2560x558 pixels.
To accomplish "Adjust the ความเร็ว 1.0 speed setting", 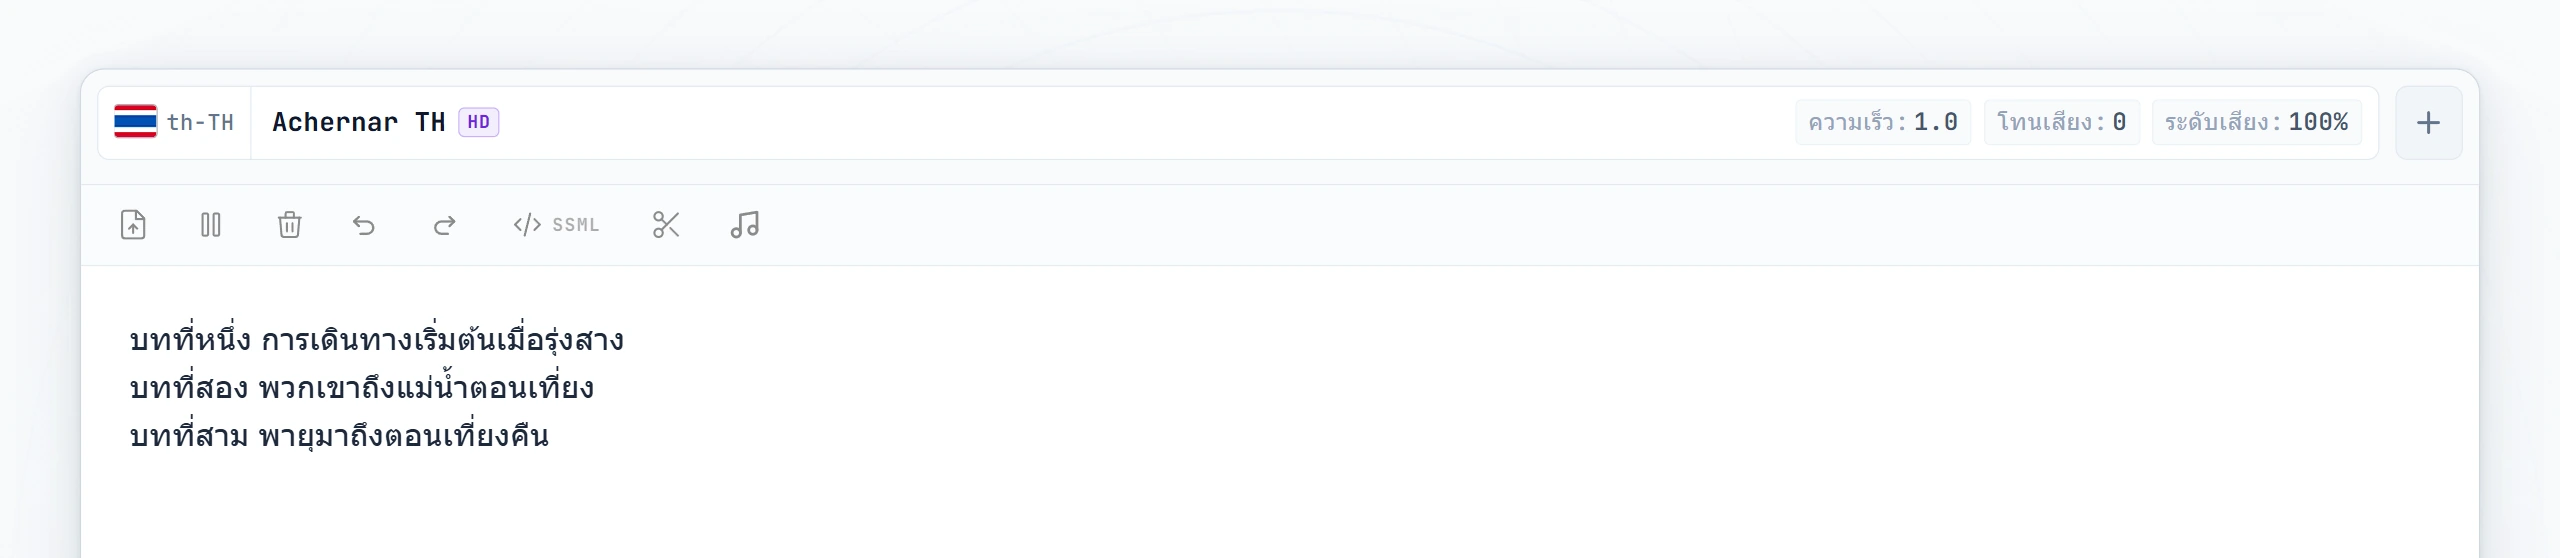I will 1883,122.
